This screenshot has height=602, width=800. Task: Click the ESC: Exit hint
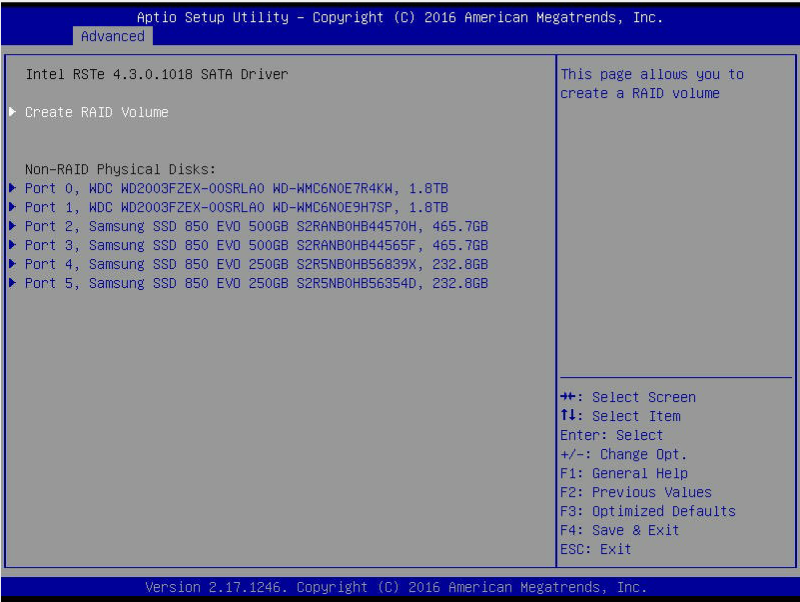pyautogui.click(x=596, y=549)
